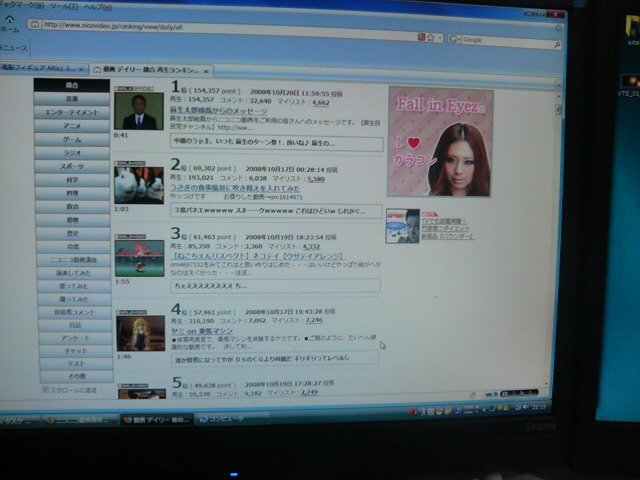Open rank 4 blonde character thumbnail

[141, 333]
